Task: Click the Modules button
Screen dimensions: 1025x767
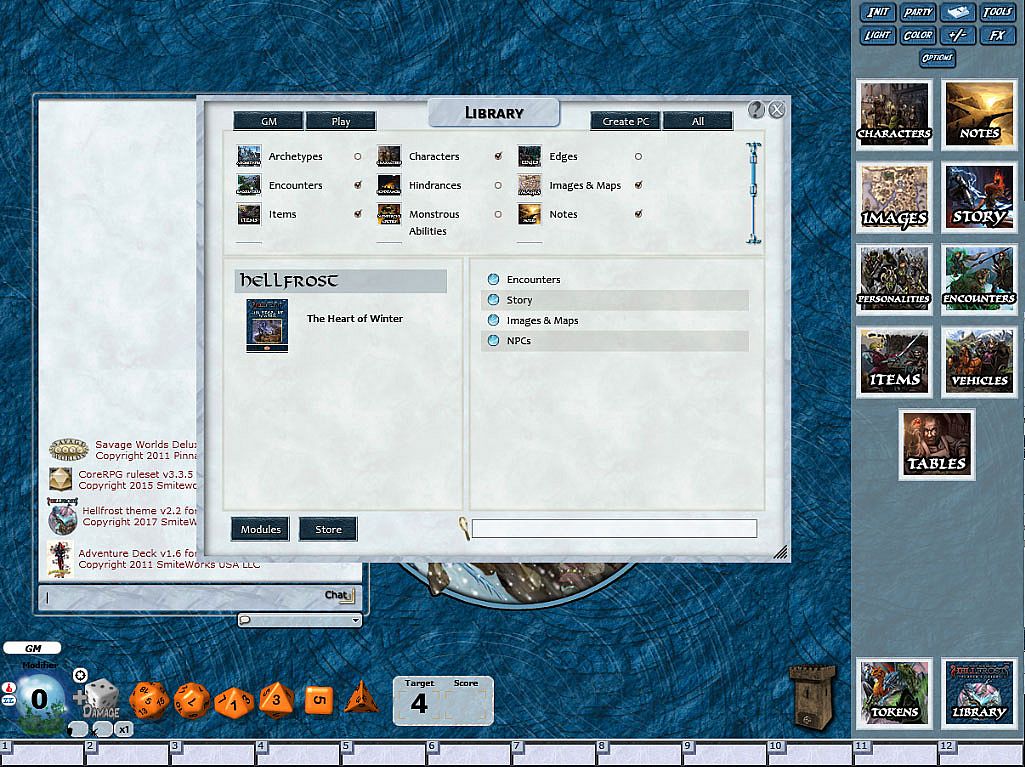Action: (260, 529)
